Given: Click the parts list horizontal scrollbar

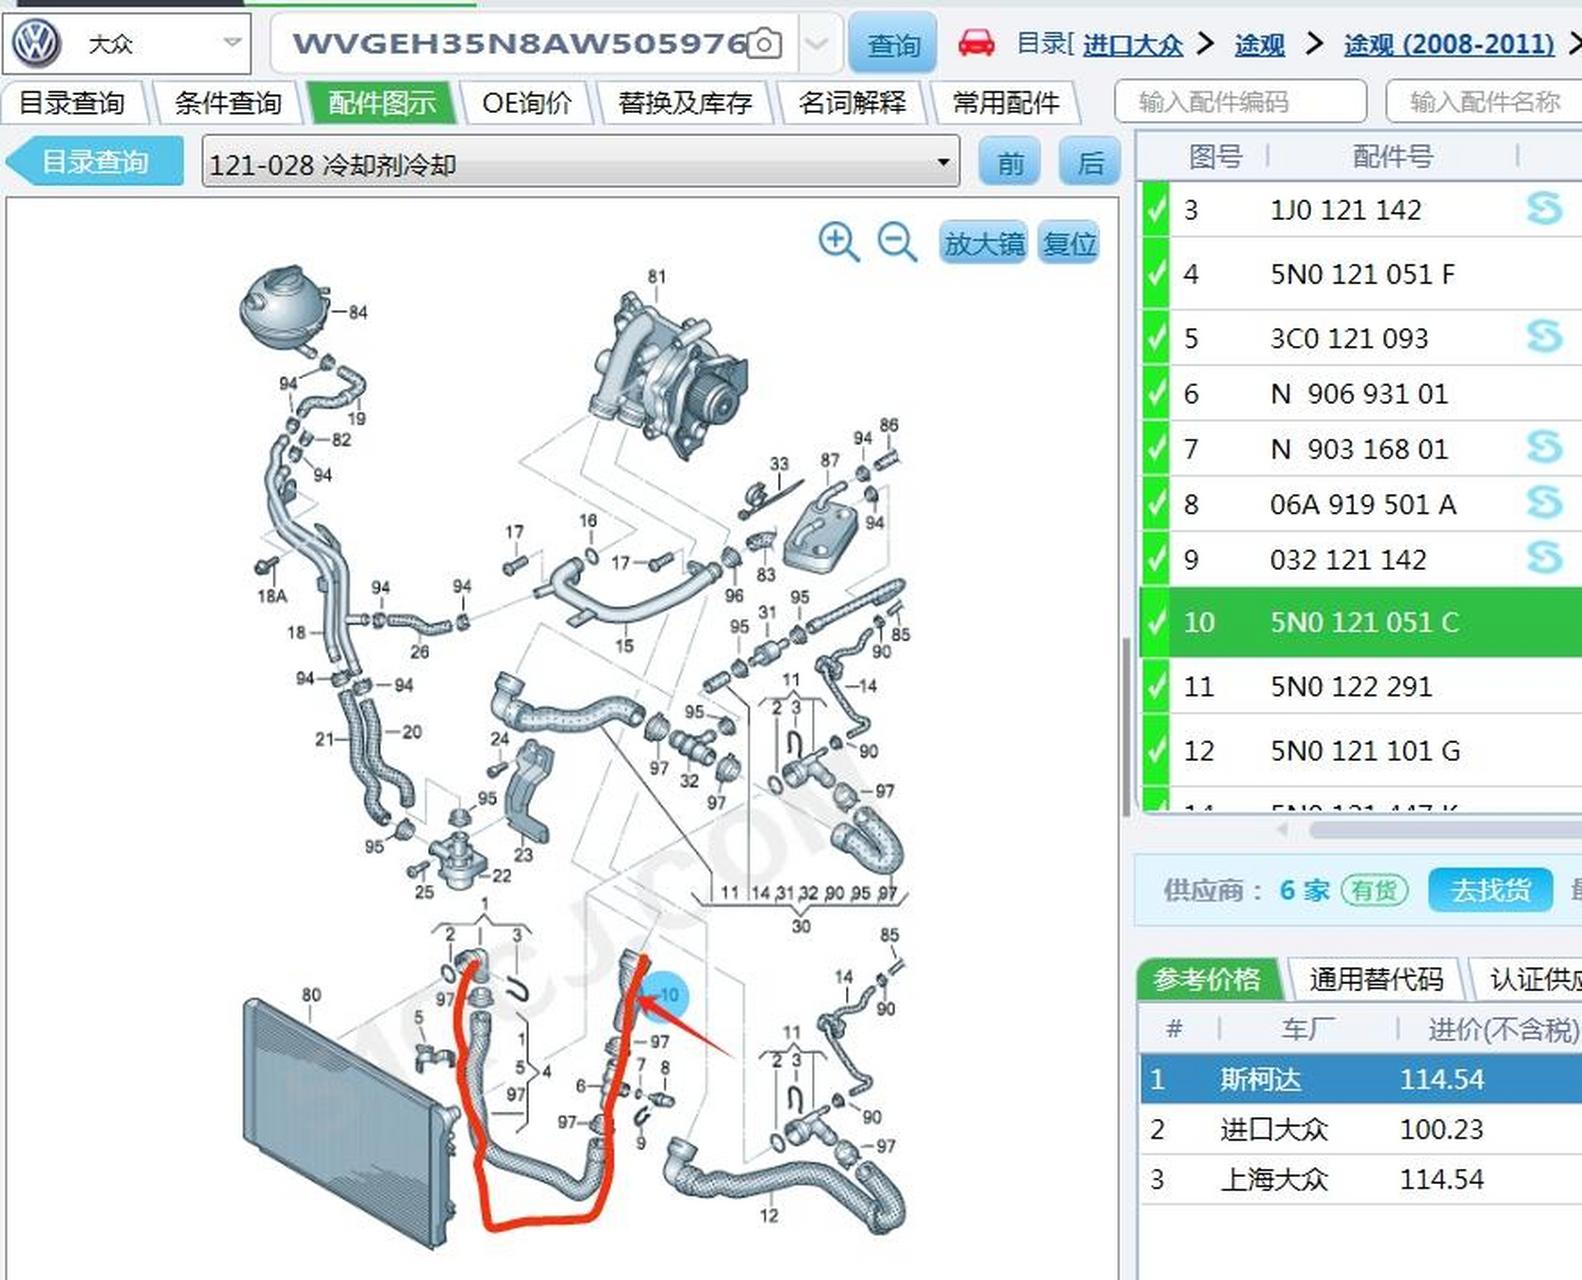Looking at the screenshot, I should (1445, 830).
